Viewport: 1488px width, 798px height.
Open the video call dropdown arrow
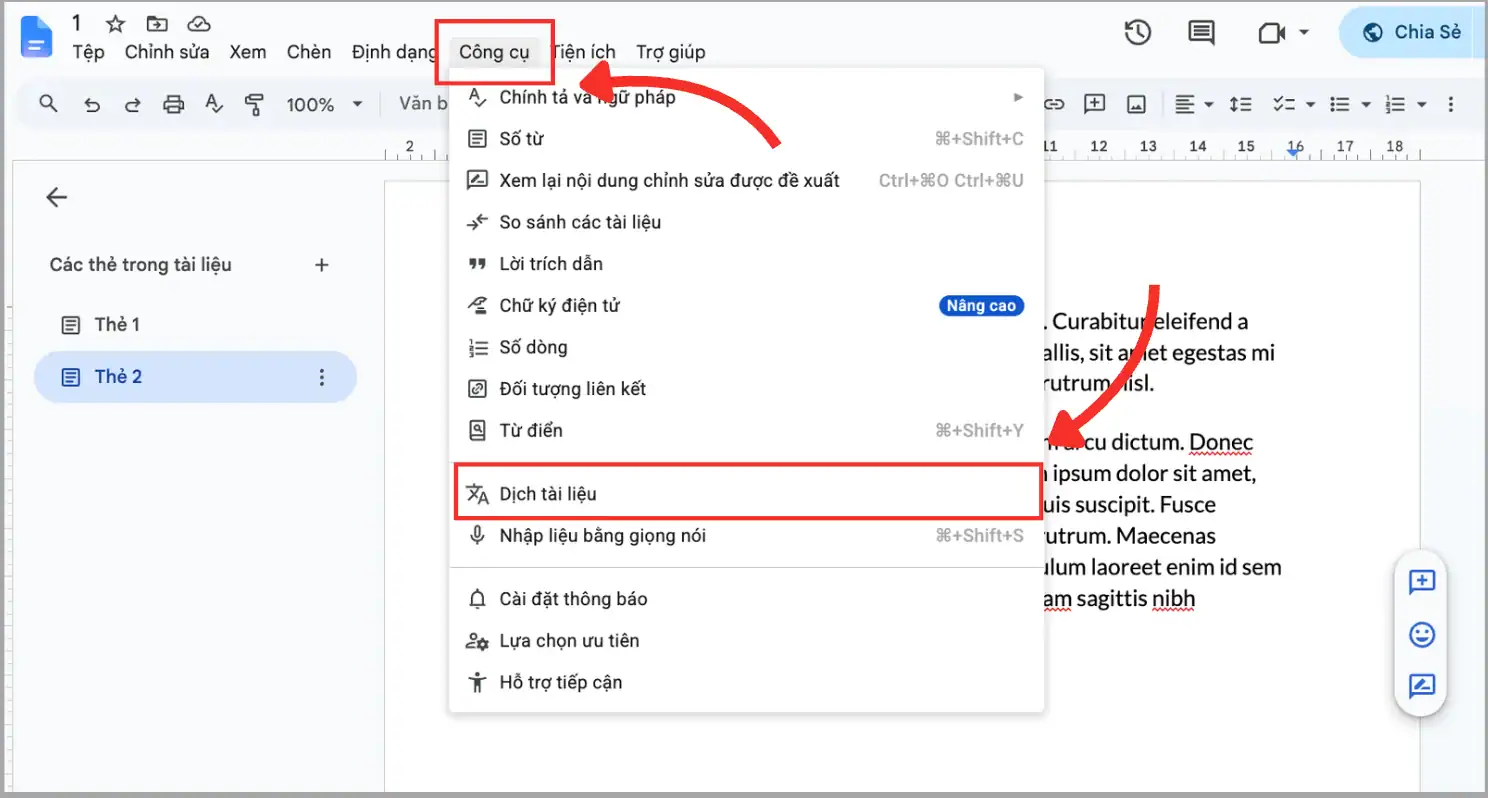click(x=1304, y=33)
